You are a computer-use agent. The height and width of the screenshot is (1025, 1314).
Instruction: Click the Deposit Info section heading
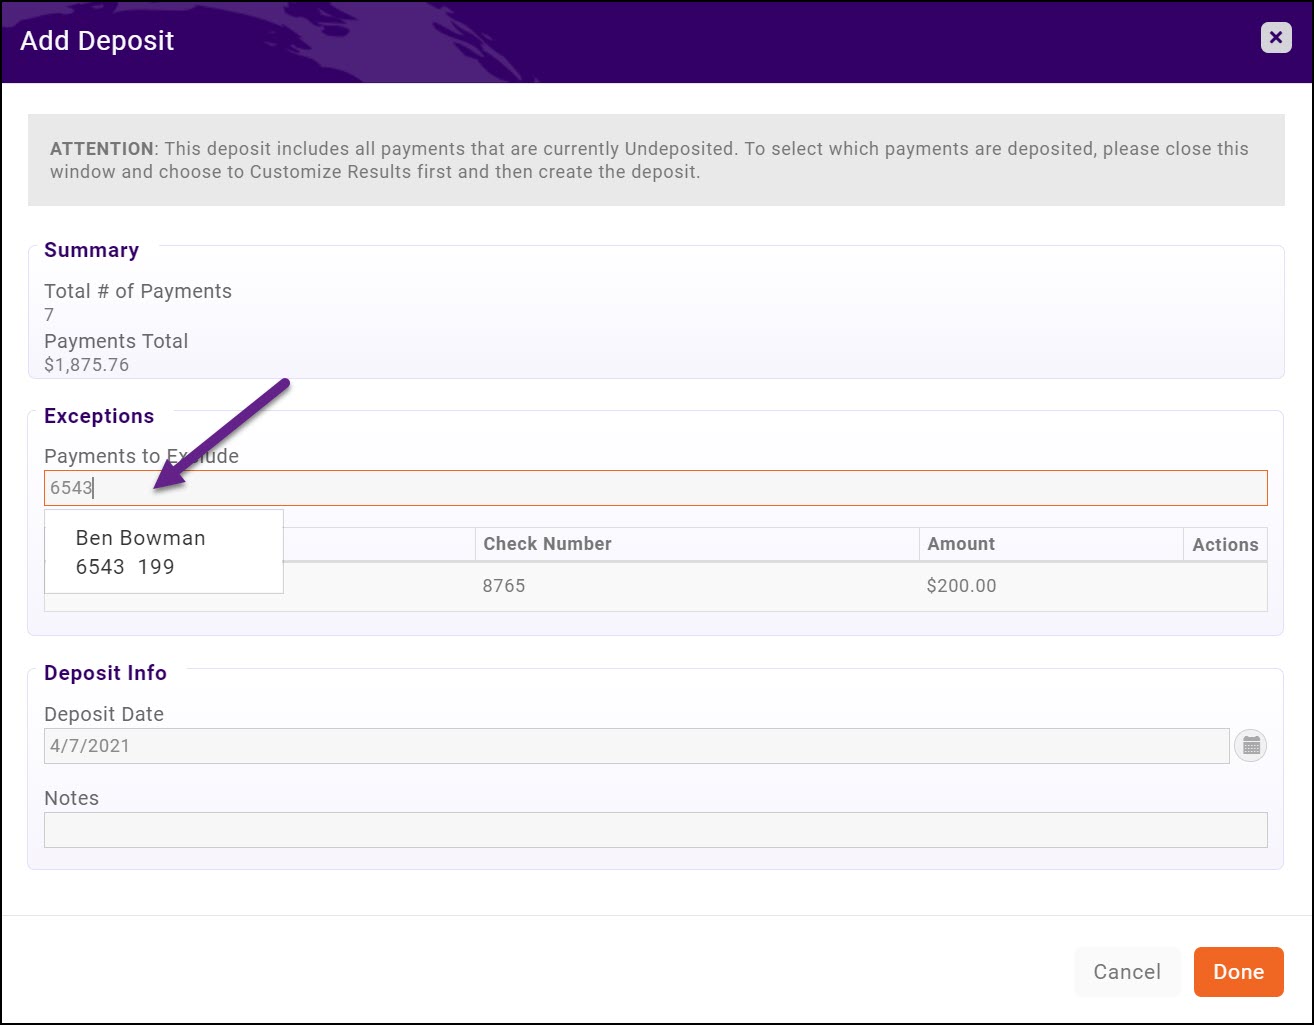click(105, 673)
